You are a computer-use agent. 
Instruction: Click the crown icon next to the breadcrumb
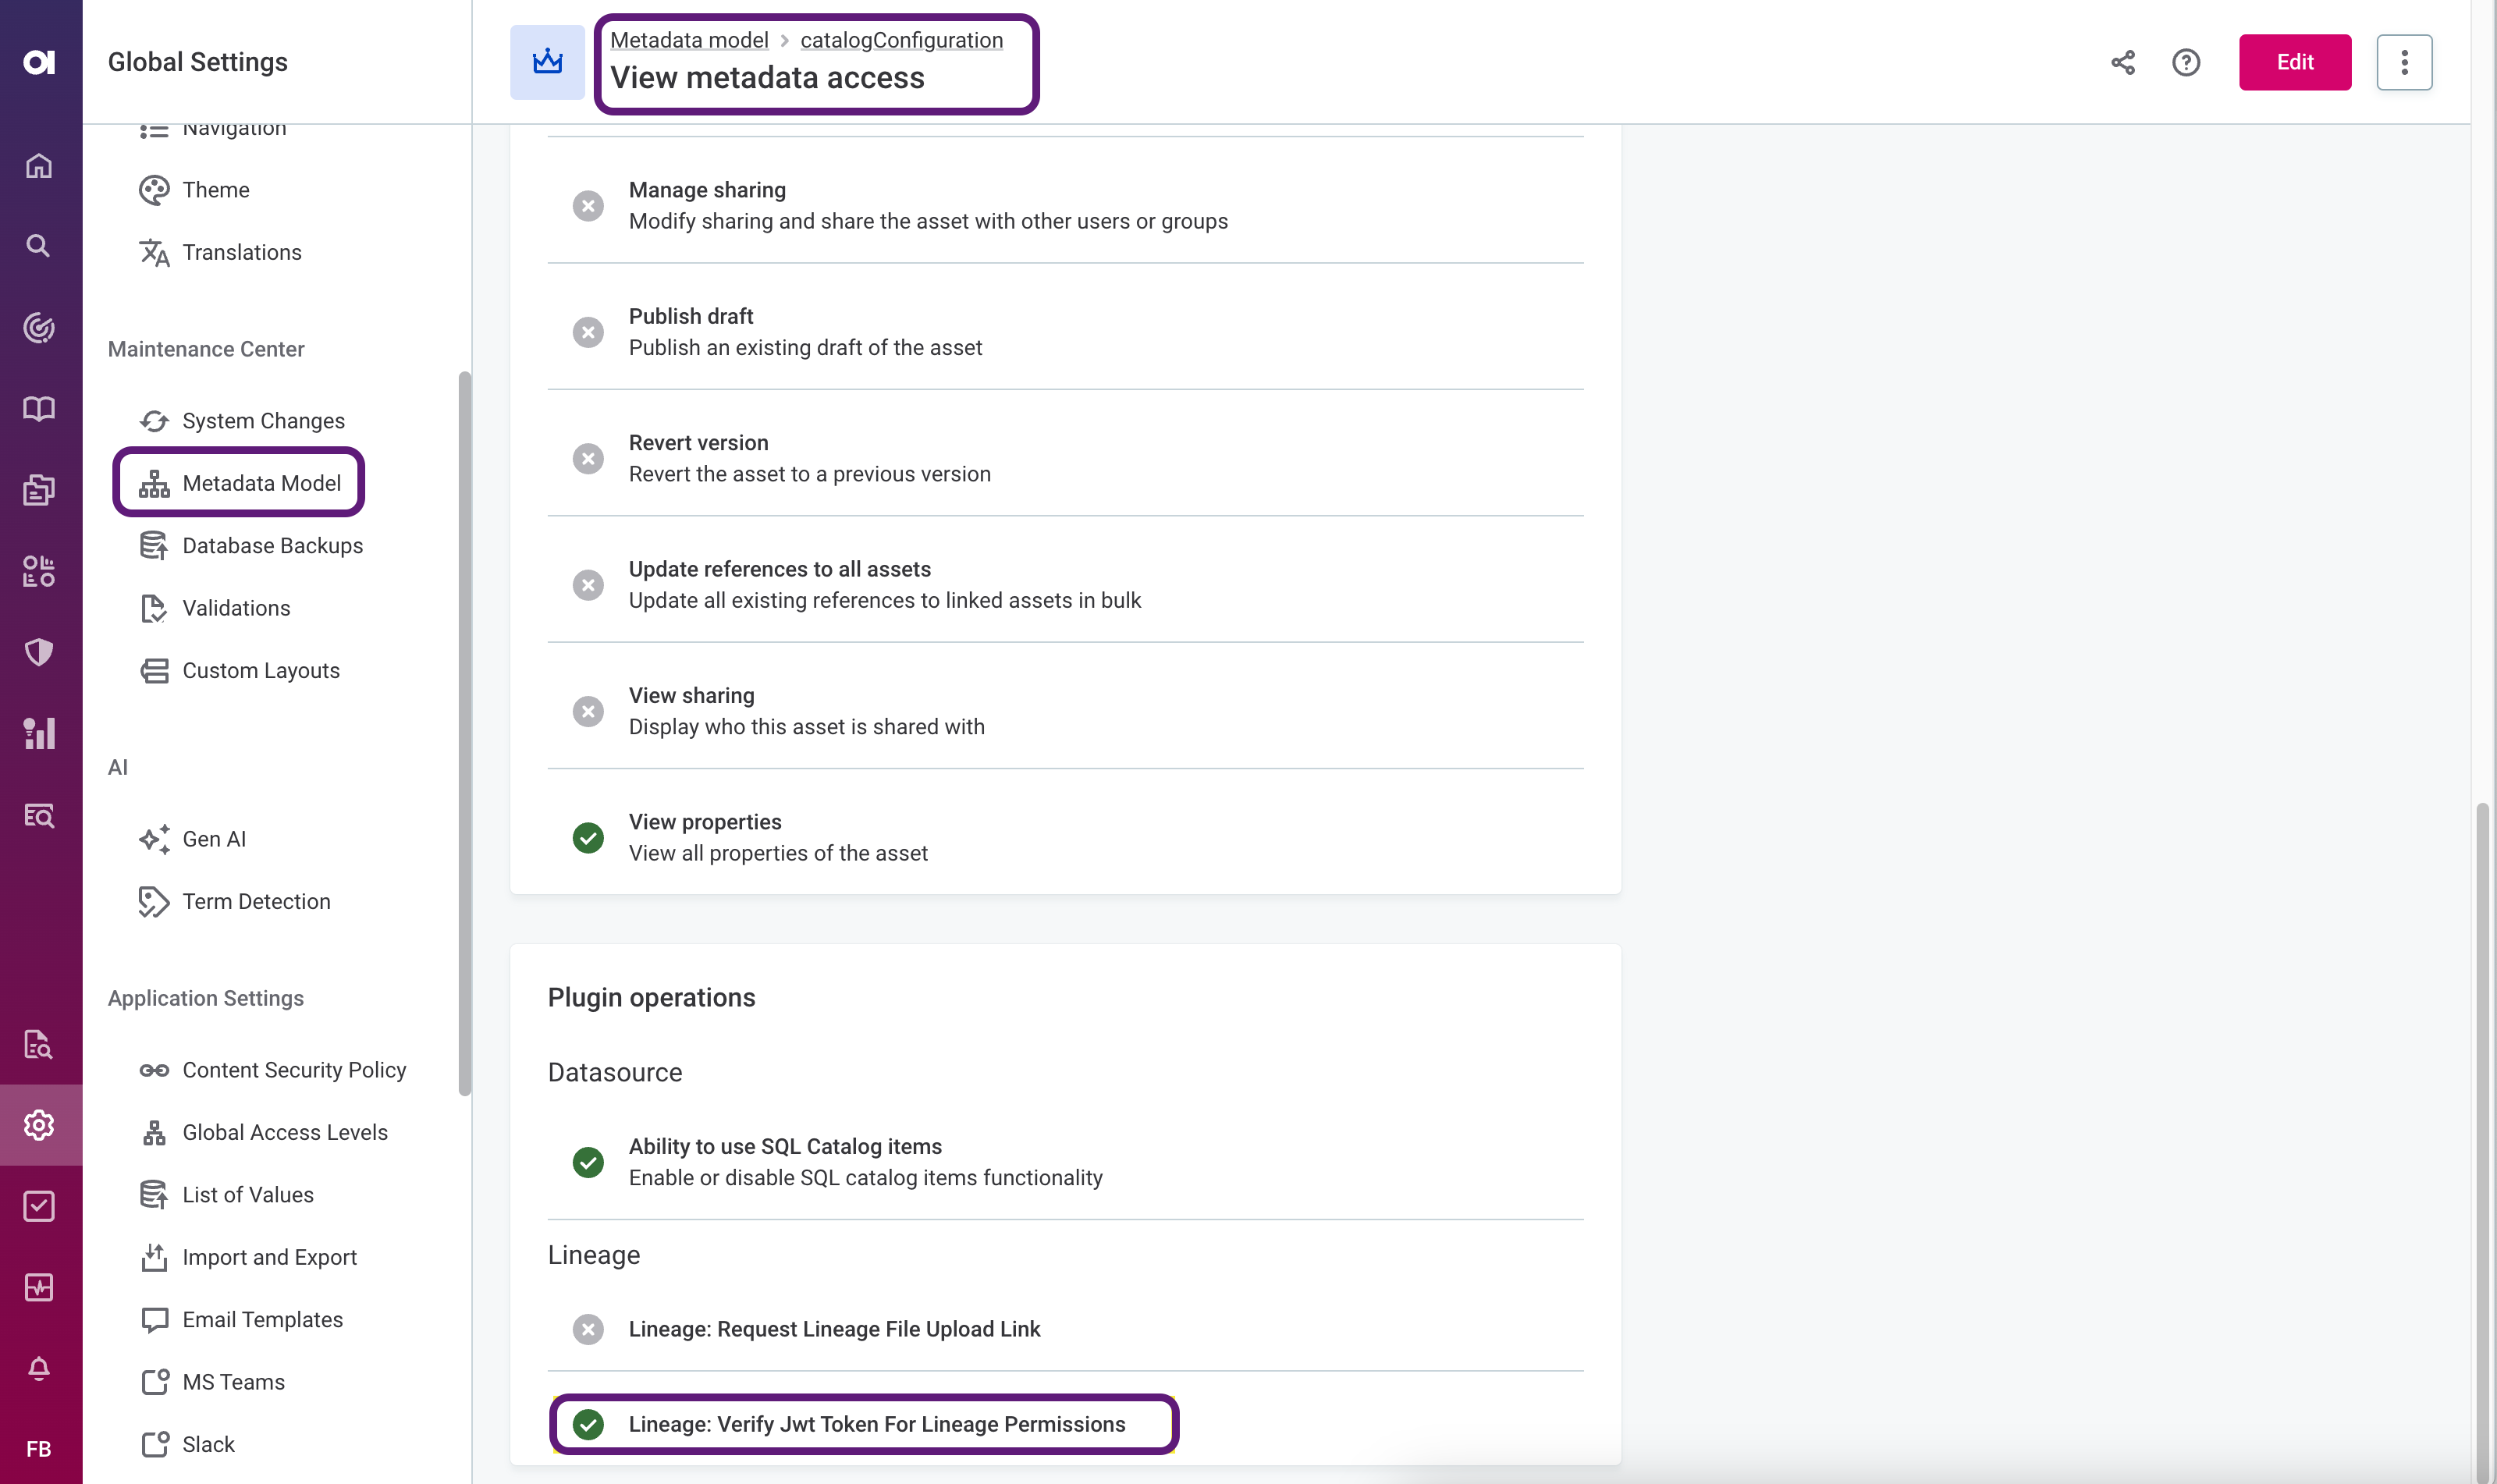(546, 62)
